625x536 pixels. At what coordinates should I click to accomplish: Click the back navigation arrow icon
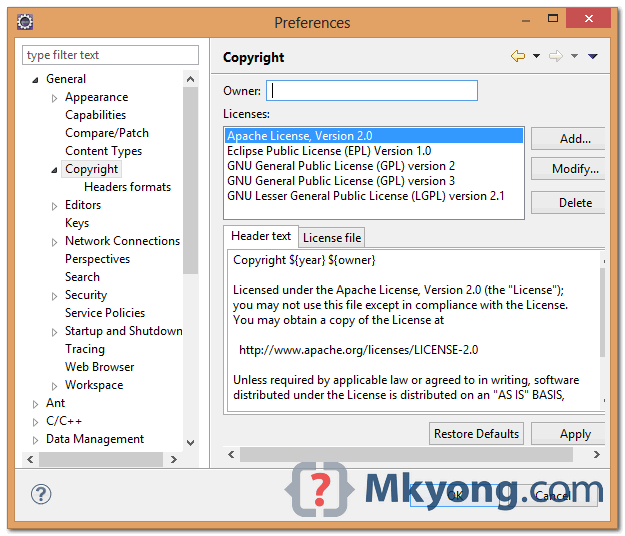(x=518, y=56)
